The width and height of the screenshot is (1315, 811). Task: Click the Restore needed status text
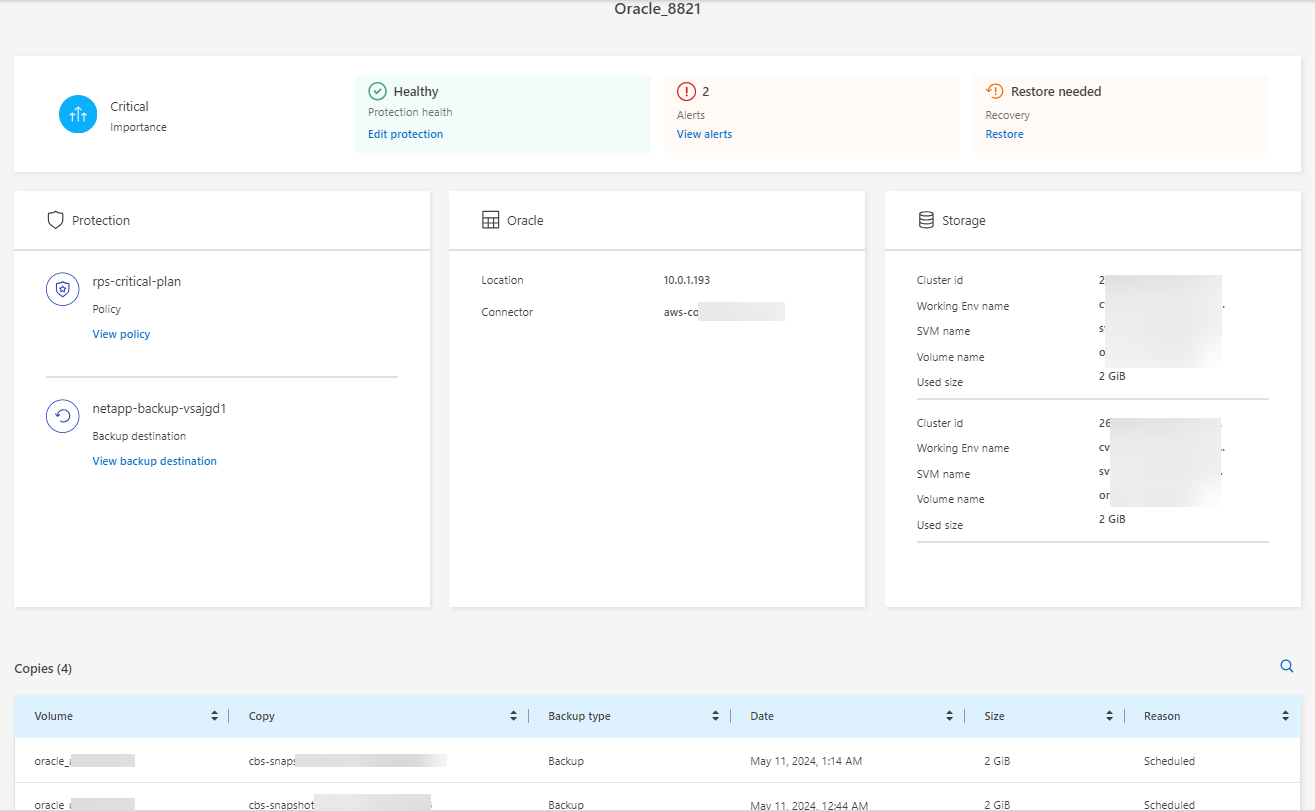pyautogui.click(x=1056, y=91)
